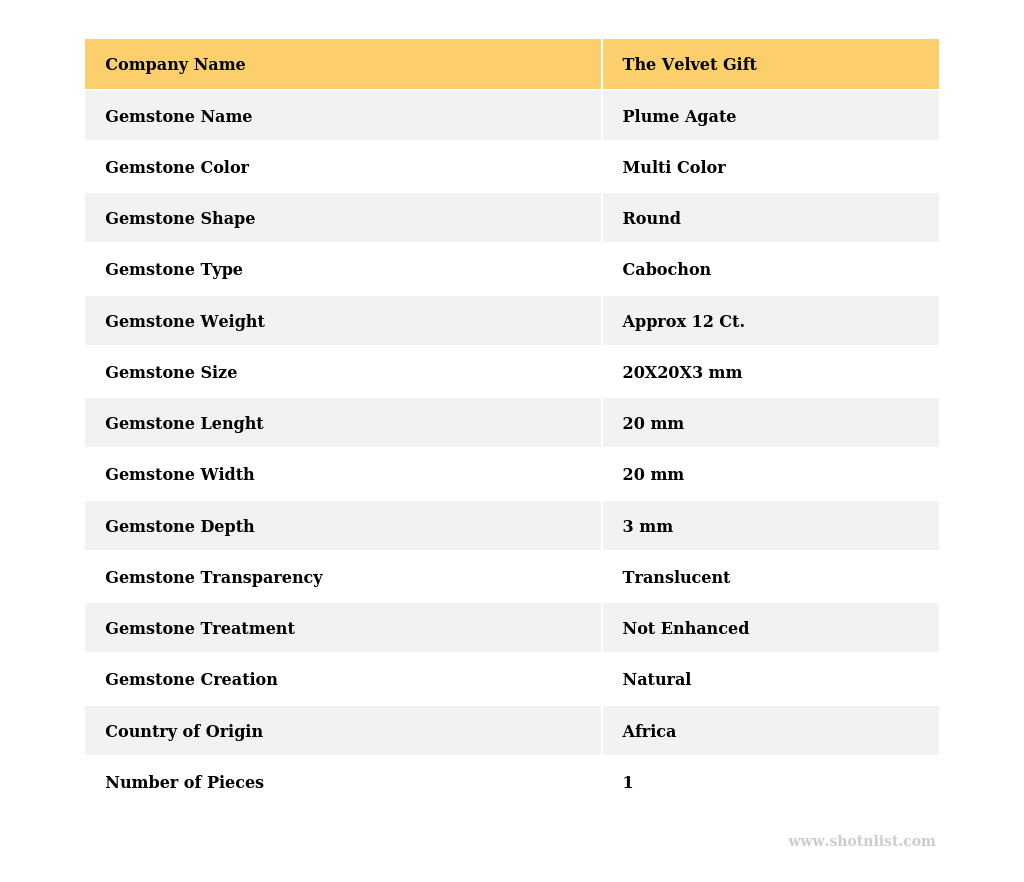Click the Gemstone Color label
This screenshot has width=1024, height=882.
(x=177, y=168)
